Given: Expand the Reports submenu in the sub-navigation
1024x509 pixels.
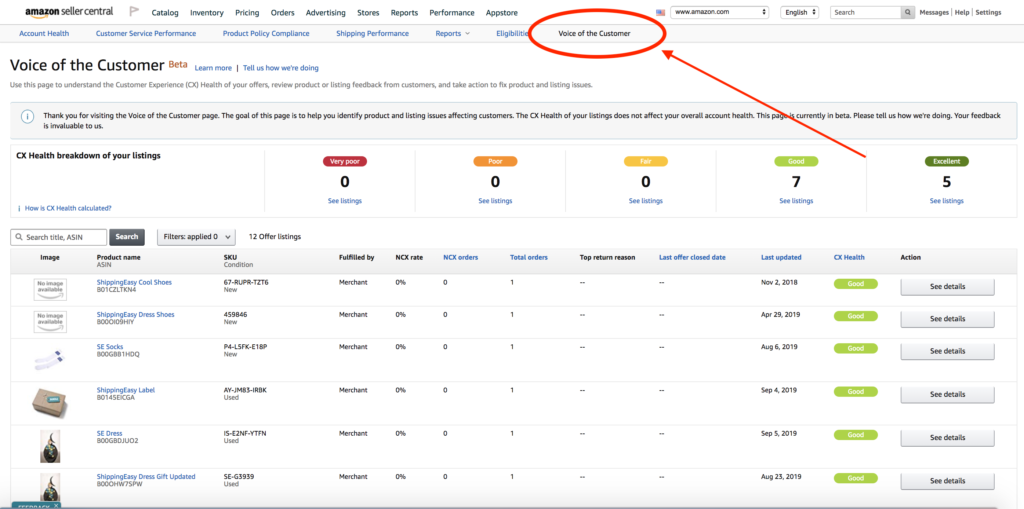Looking at the screenshot, I should coord(453,33).
